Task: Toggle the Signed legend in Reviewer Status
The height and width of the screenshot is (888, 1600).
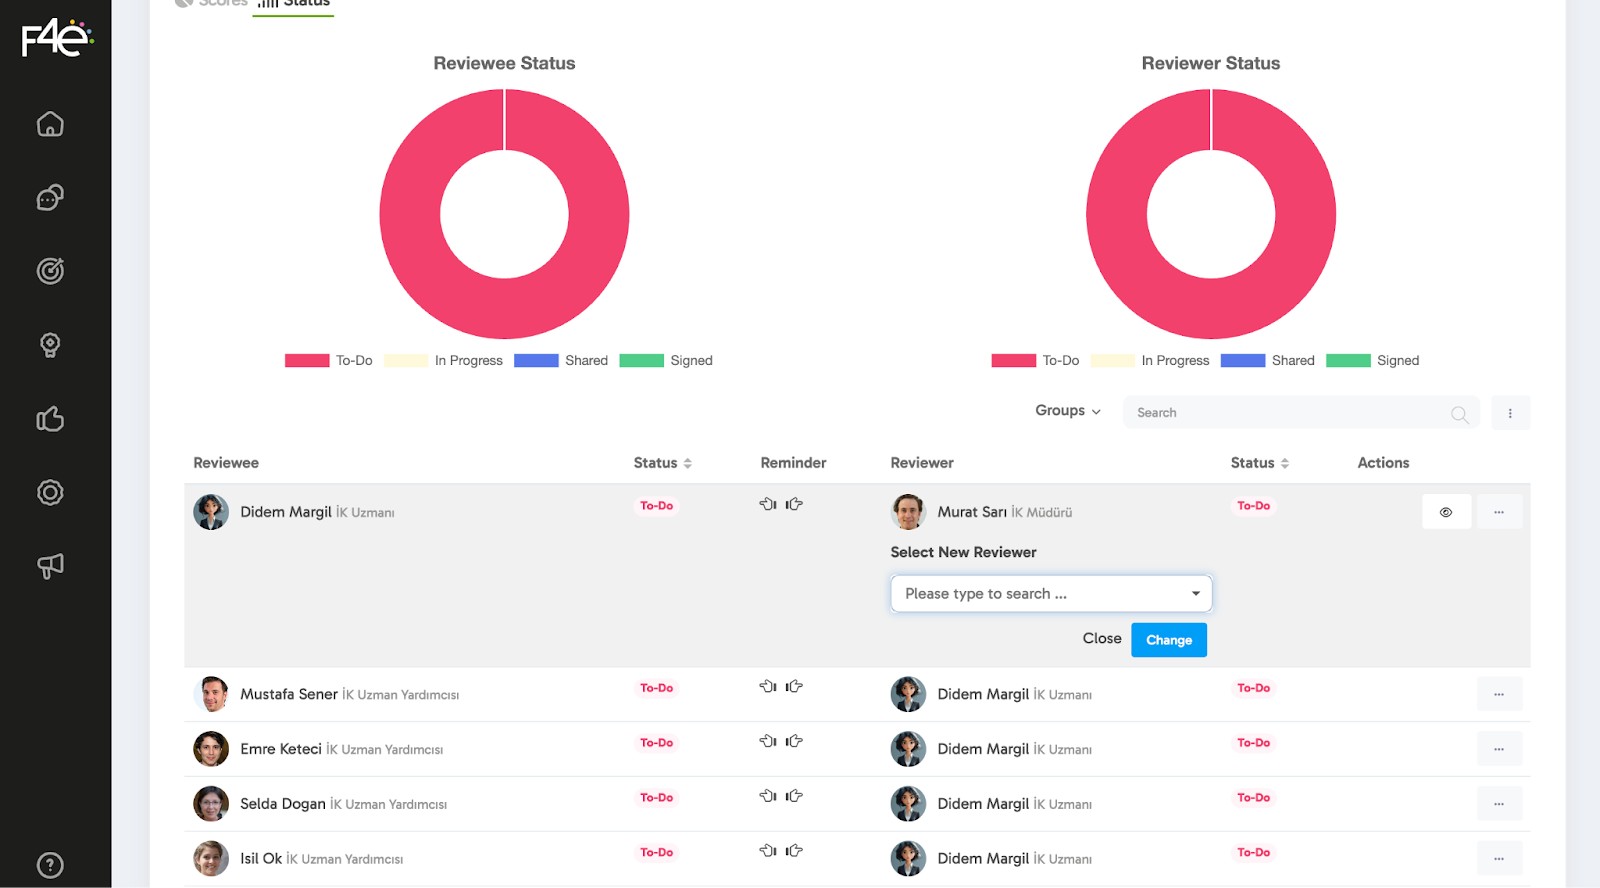Action: coord(1372,361)
